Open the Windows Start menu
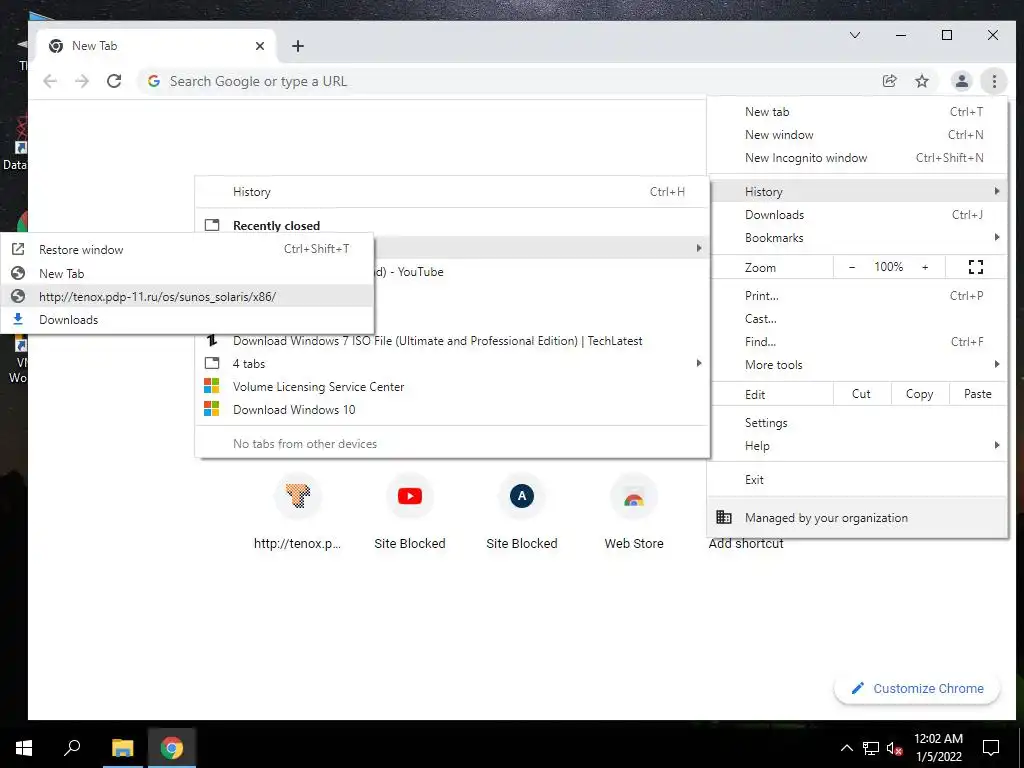Viewport: 1024px width, 768px height. point(24,748)
